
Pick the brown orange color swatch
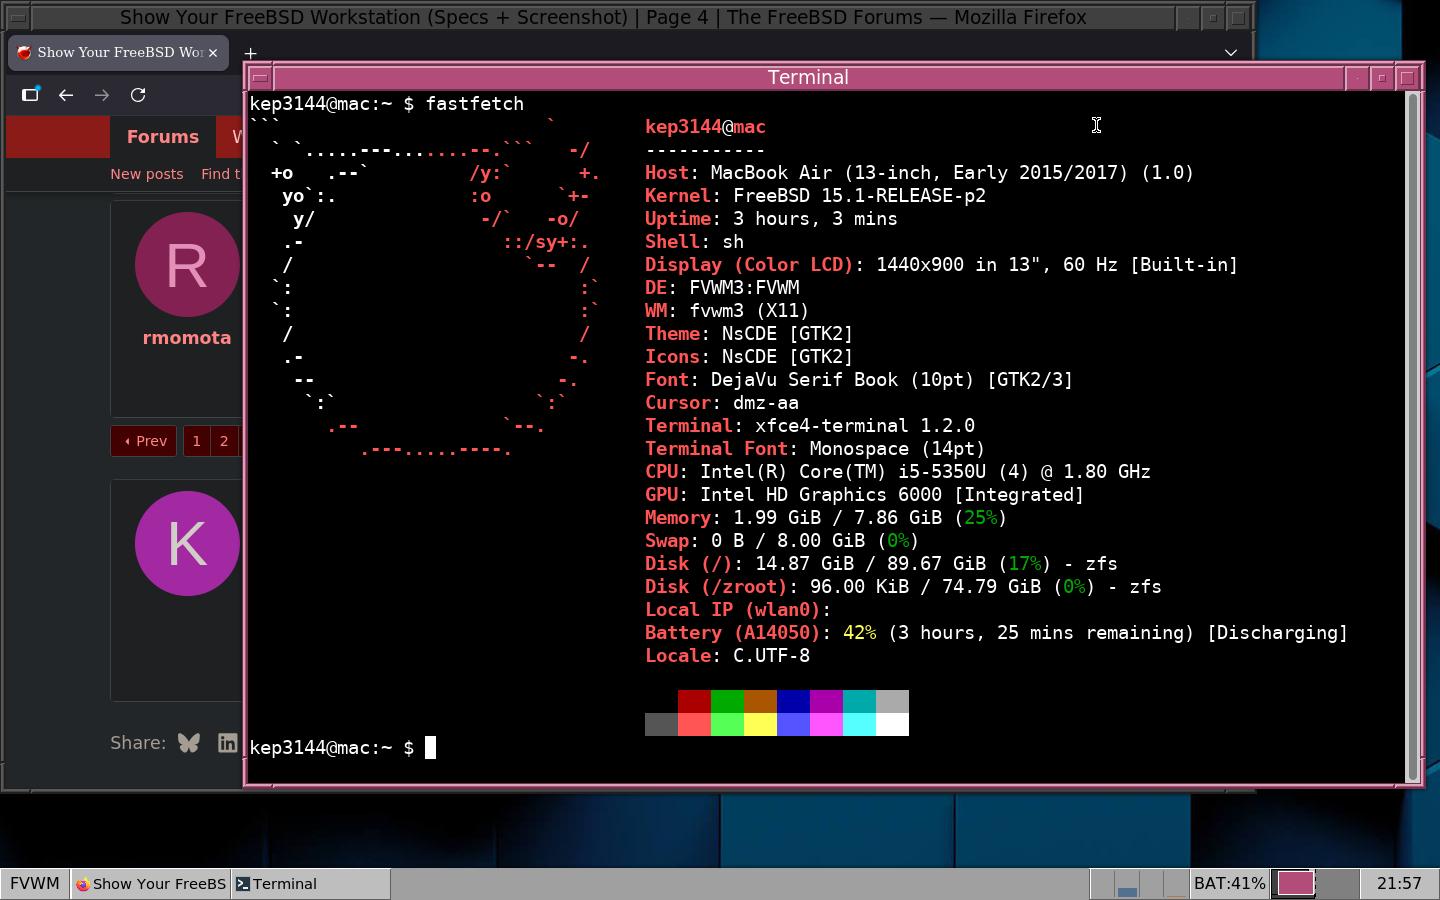760,701
